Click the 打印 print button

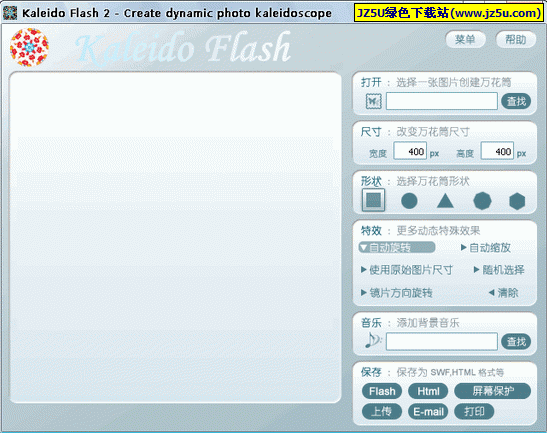[474, 411]
